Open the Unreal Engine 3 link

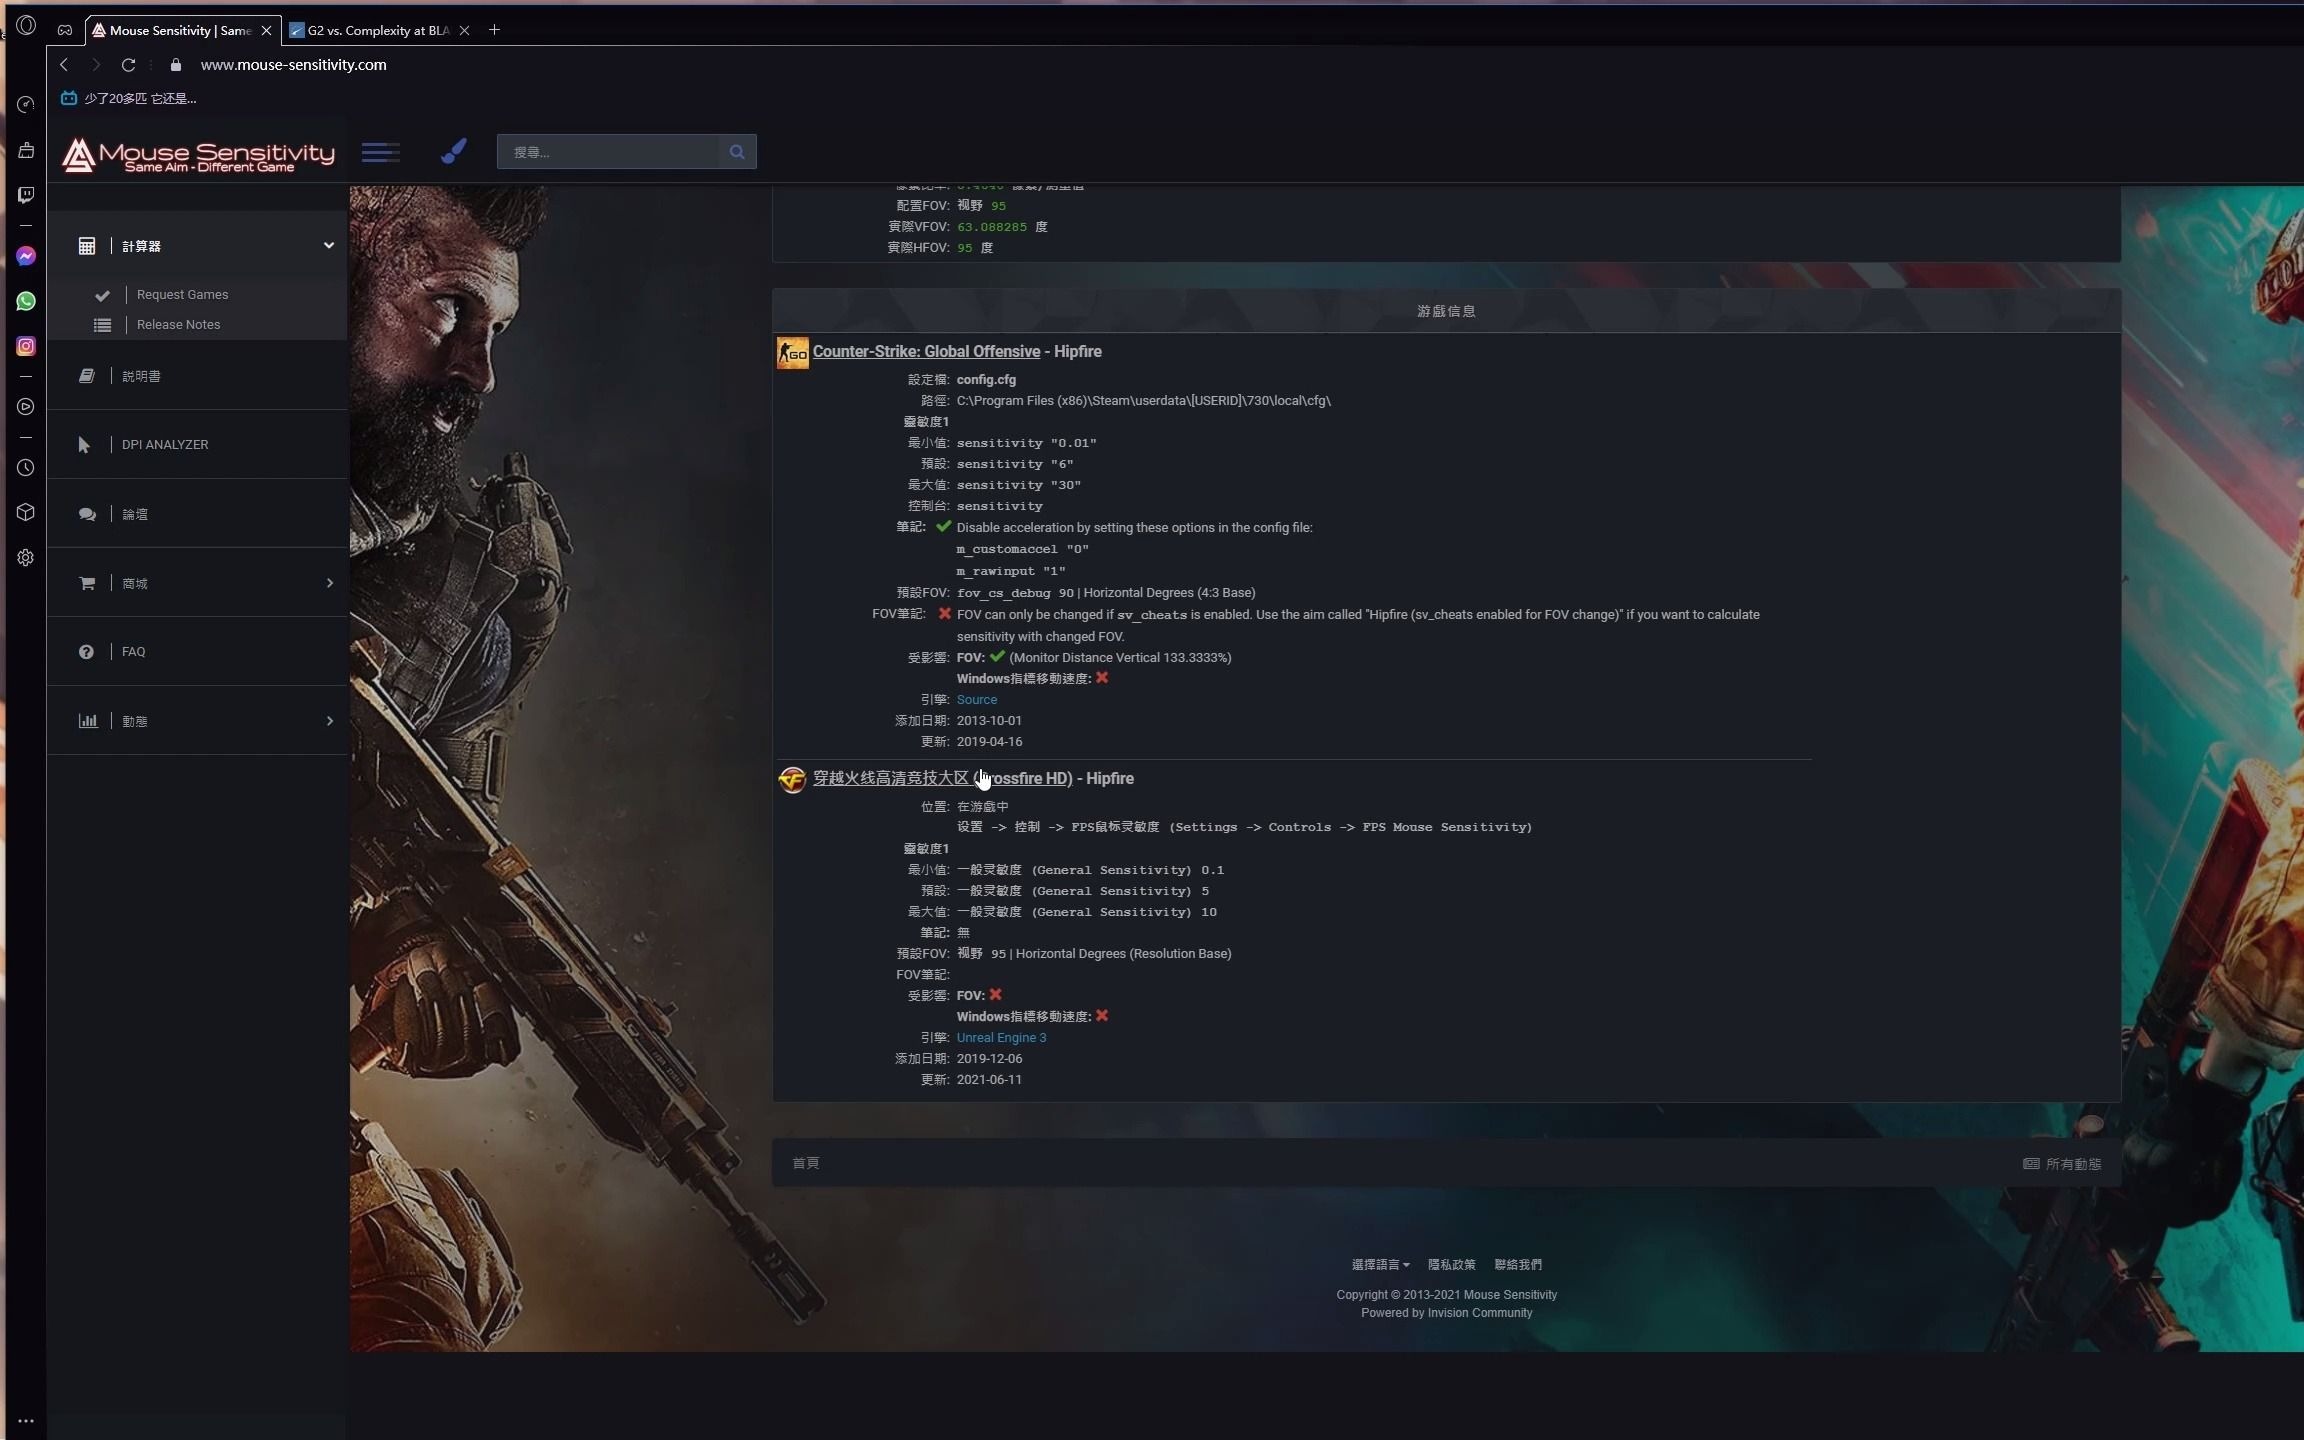[x=1001, y=1037]
